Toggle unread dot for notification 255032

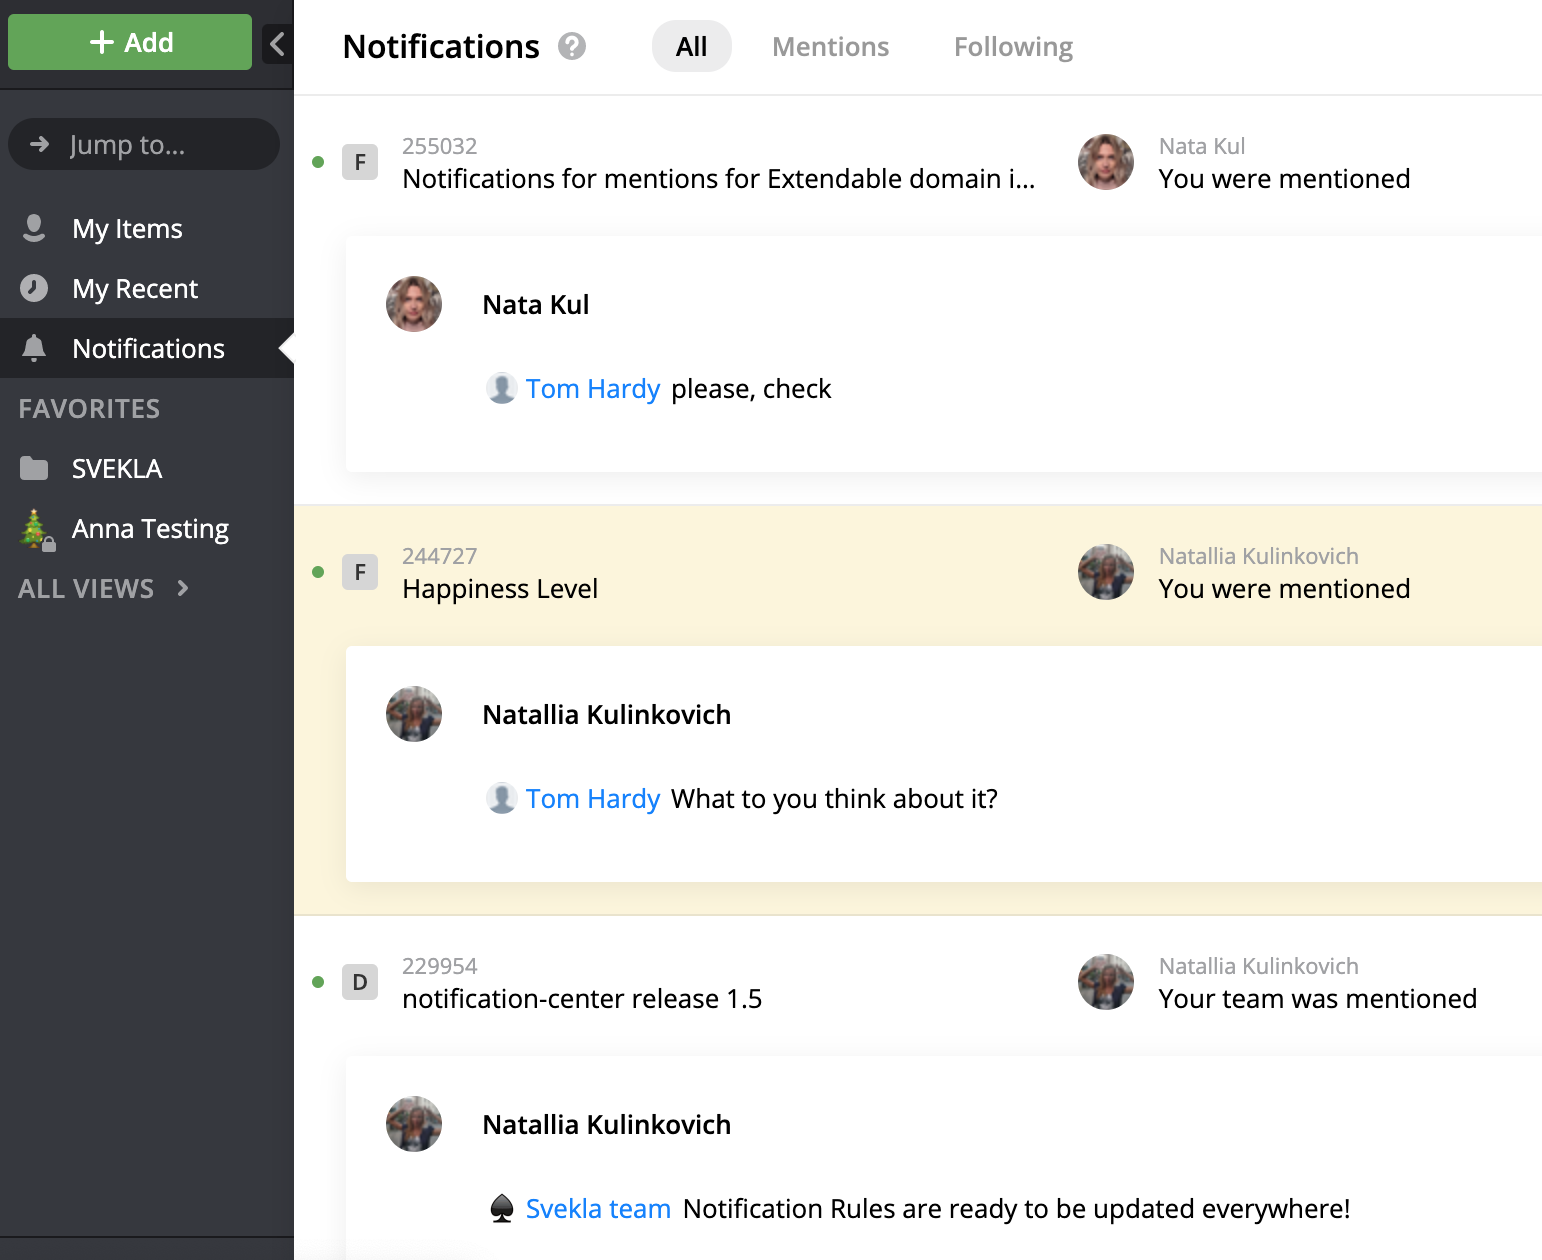point(318,162)
